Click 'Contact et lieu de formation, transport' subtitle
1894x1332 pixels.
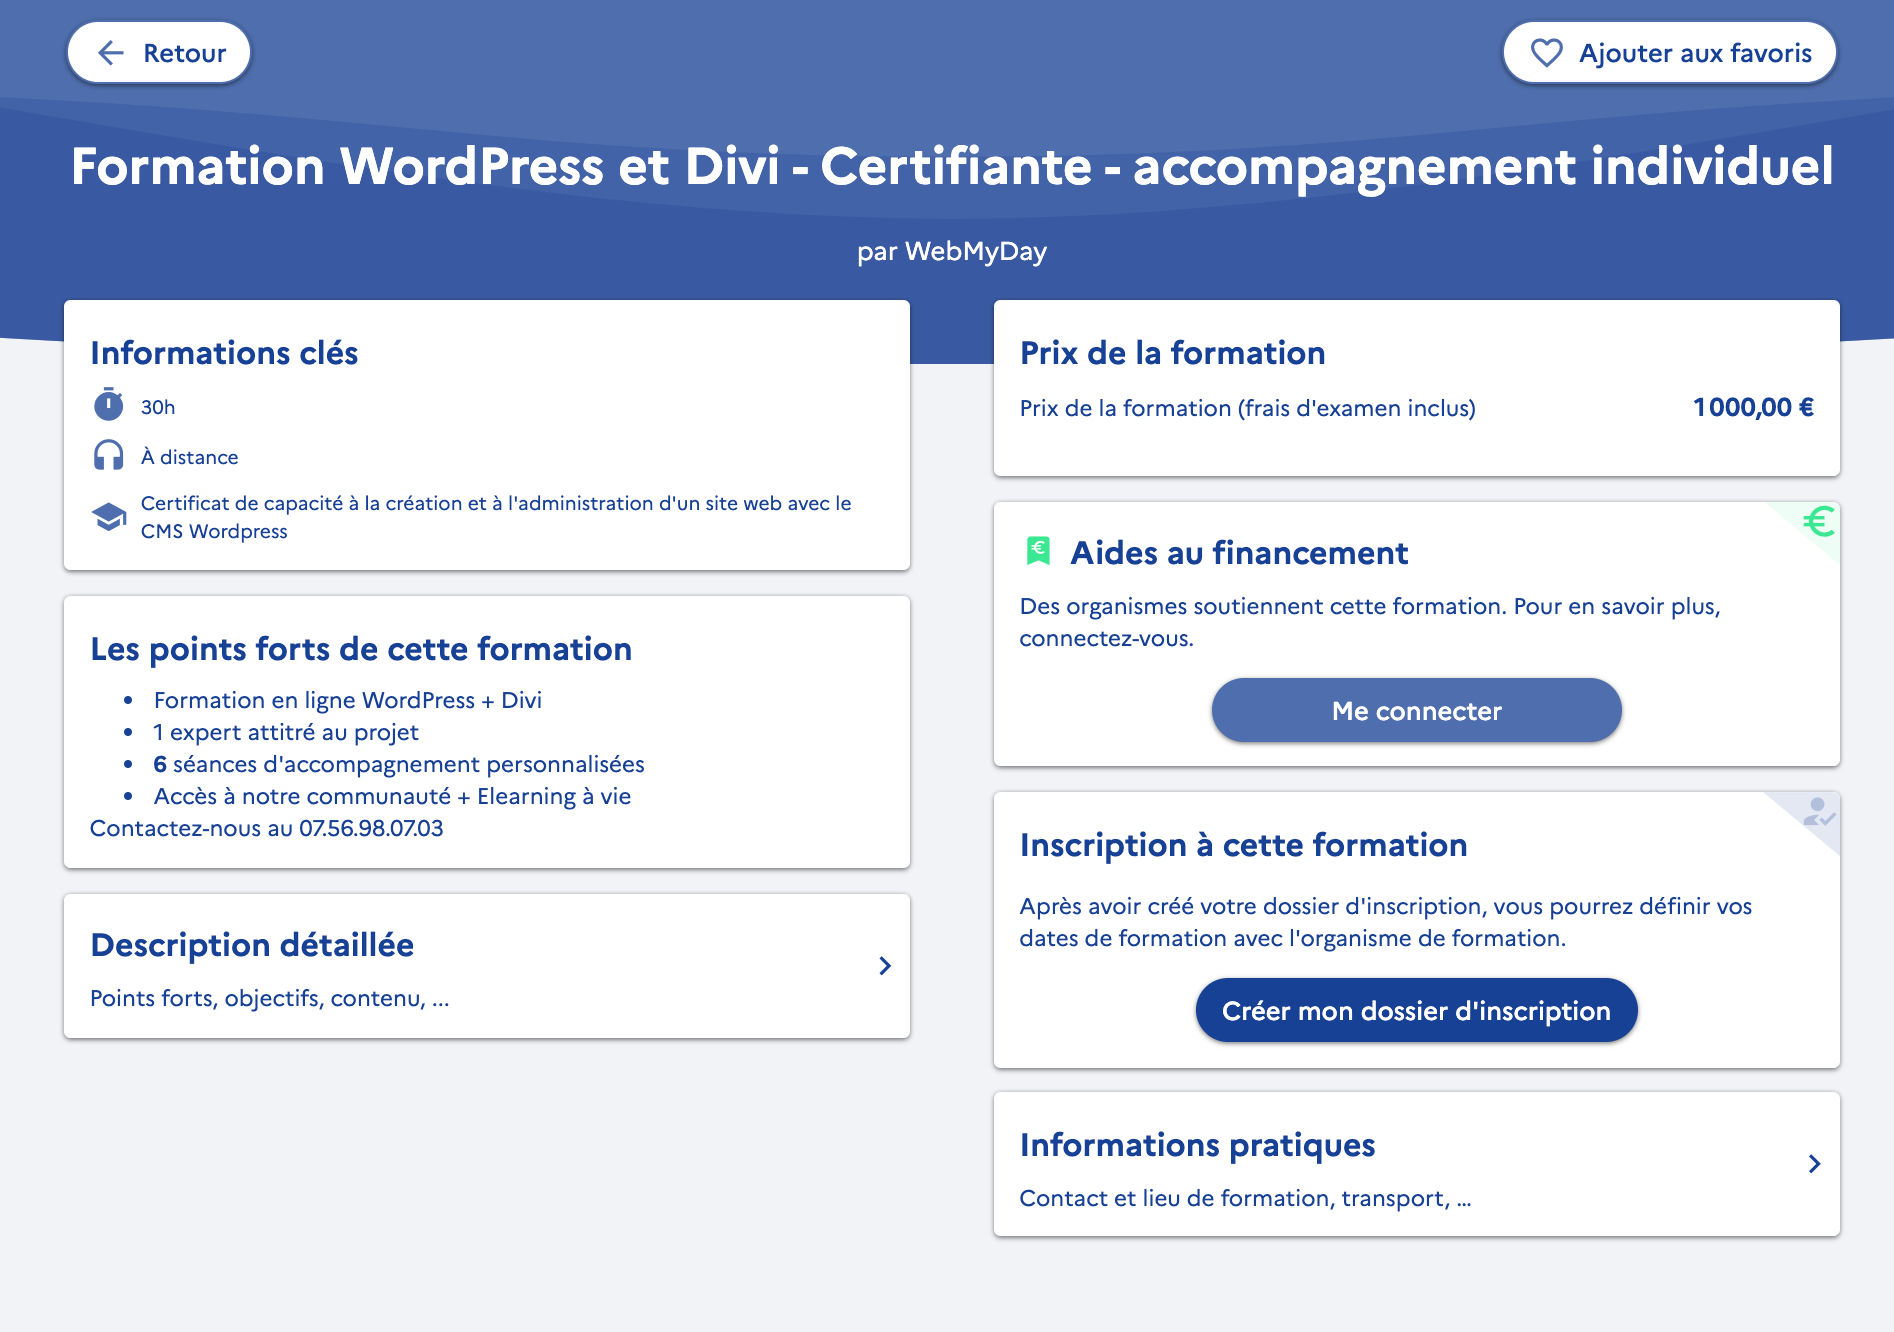[1245, 1198]
